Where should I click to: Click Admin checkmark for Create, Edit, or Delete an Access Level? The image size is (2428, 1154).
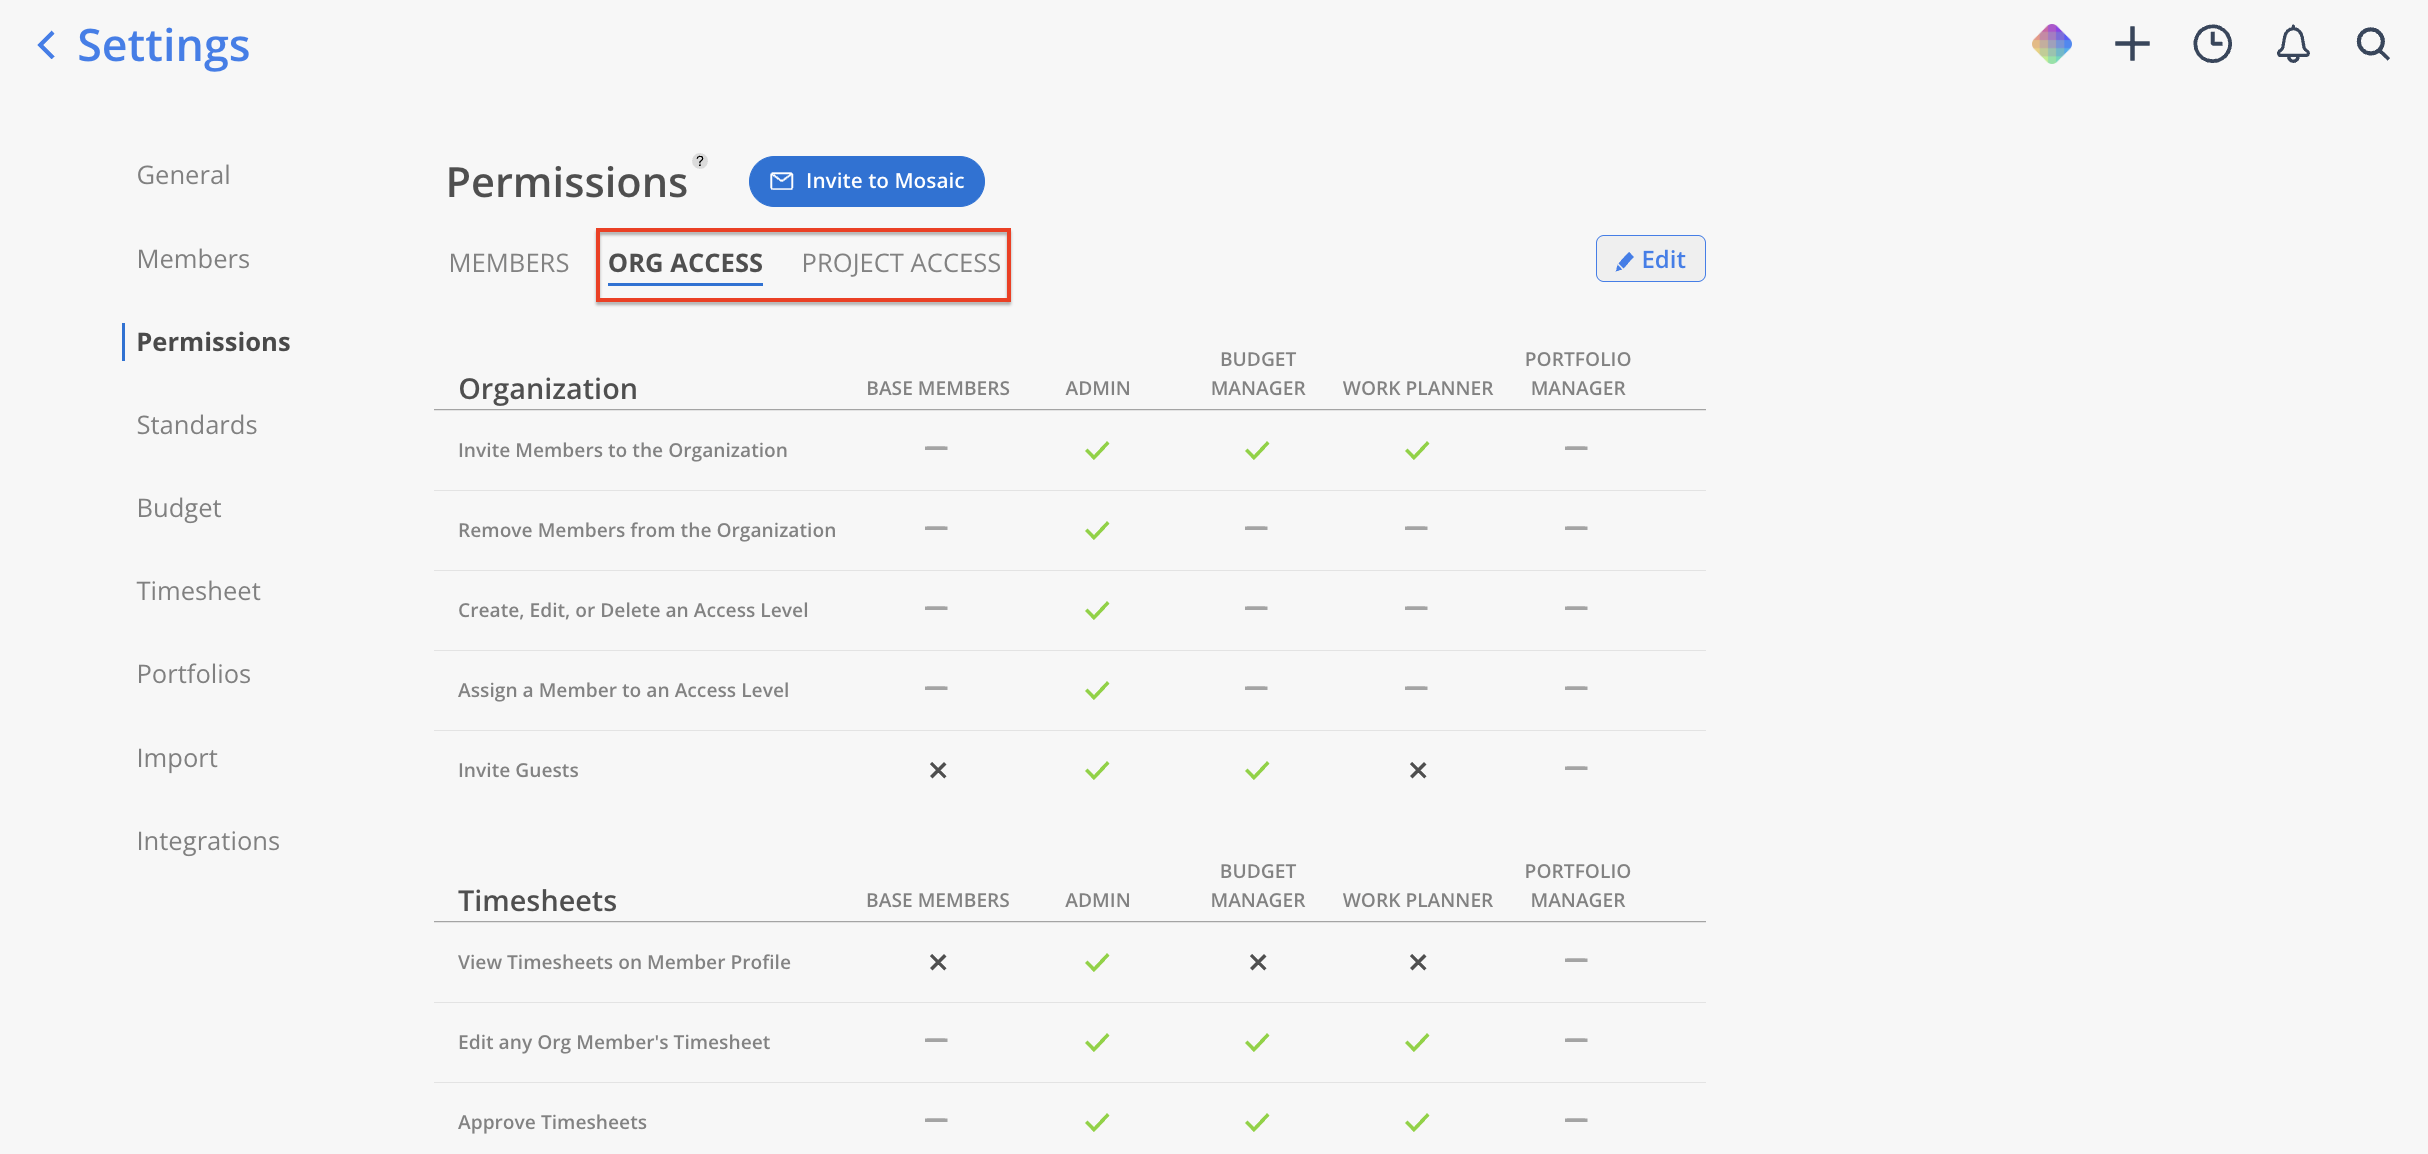[x=1097, y=610]
